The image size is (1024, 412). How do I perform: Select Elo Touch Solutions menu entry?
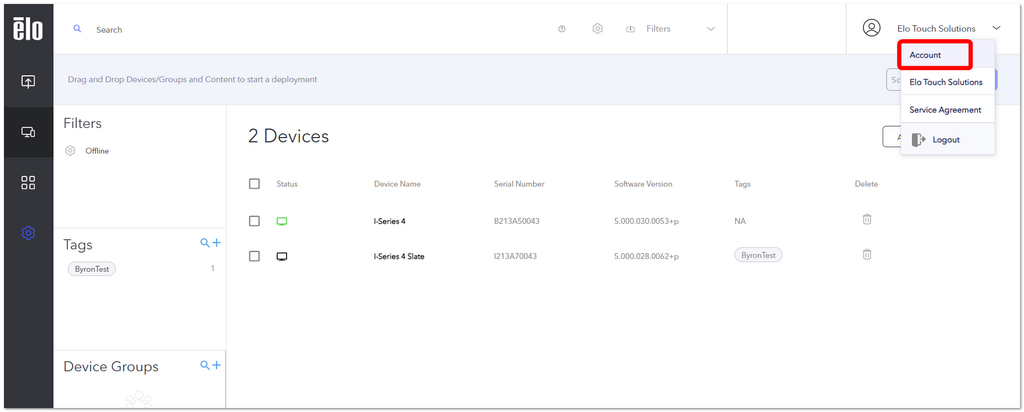click(947, 82)
